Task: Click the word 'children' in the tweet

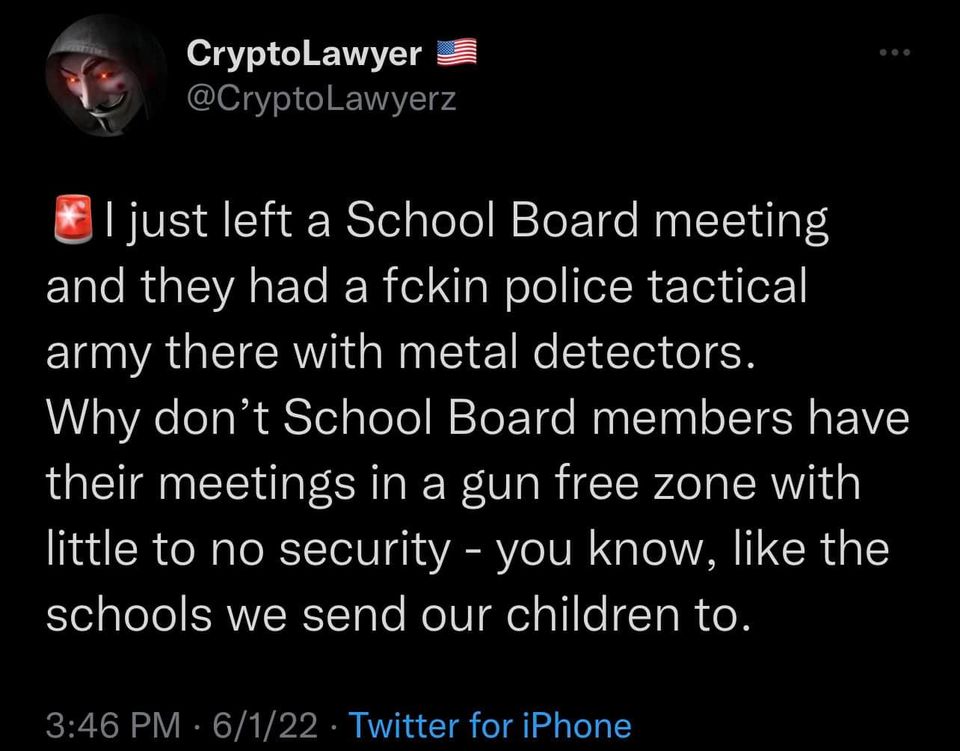Action: coord(618,615)
